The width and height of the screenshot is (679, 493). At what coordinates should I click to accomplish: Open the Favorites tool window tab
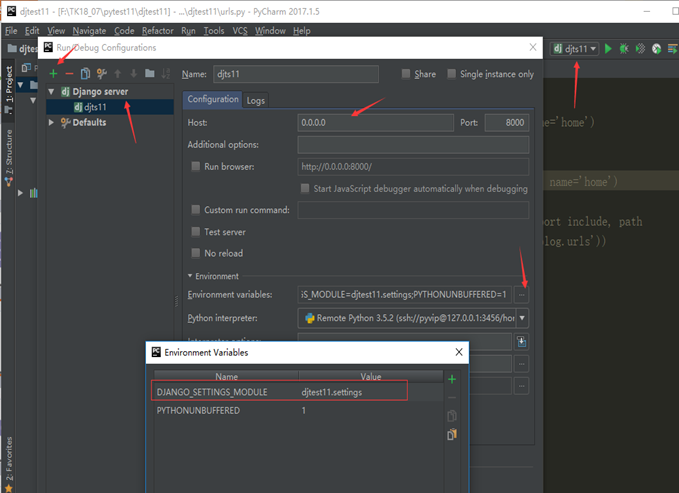pyautogui.click(x=9, y=464)
